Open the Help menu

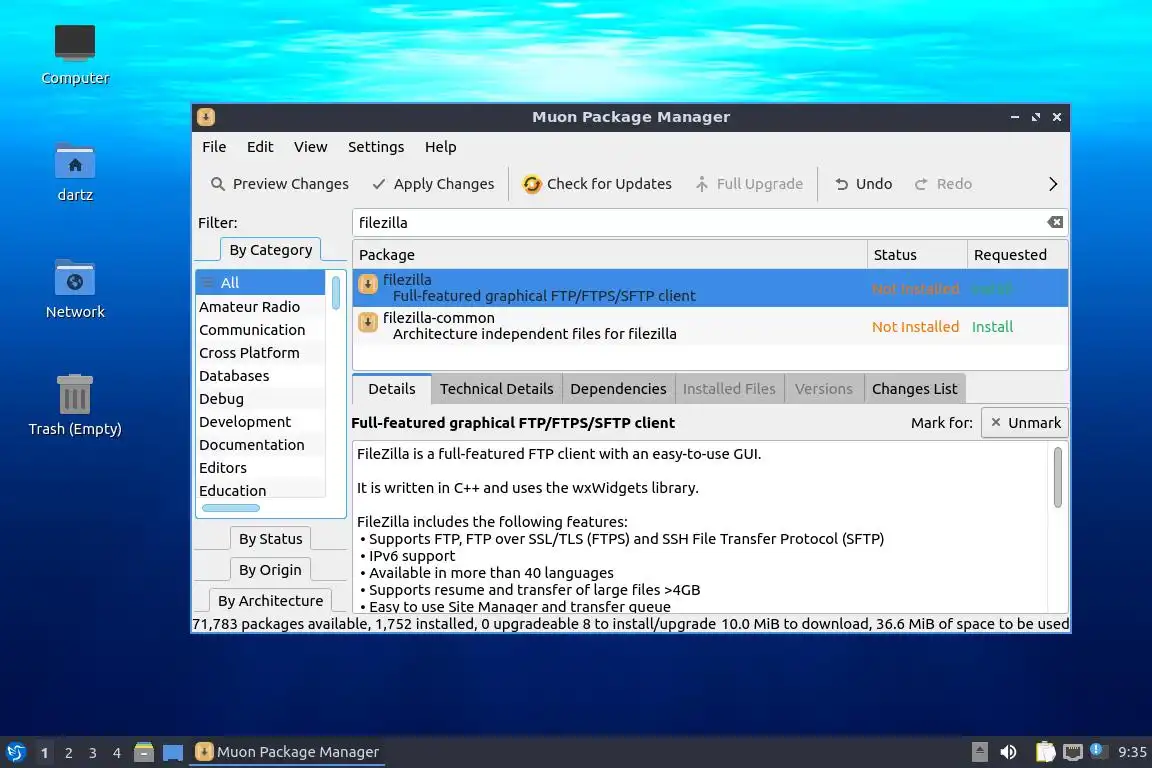tap(441, 147)
